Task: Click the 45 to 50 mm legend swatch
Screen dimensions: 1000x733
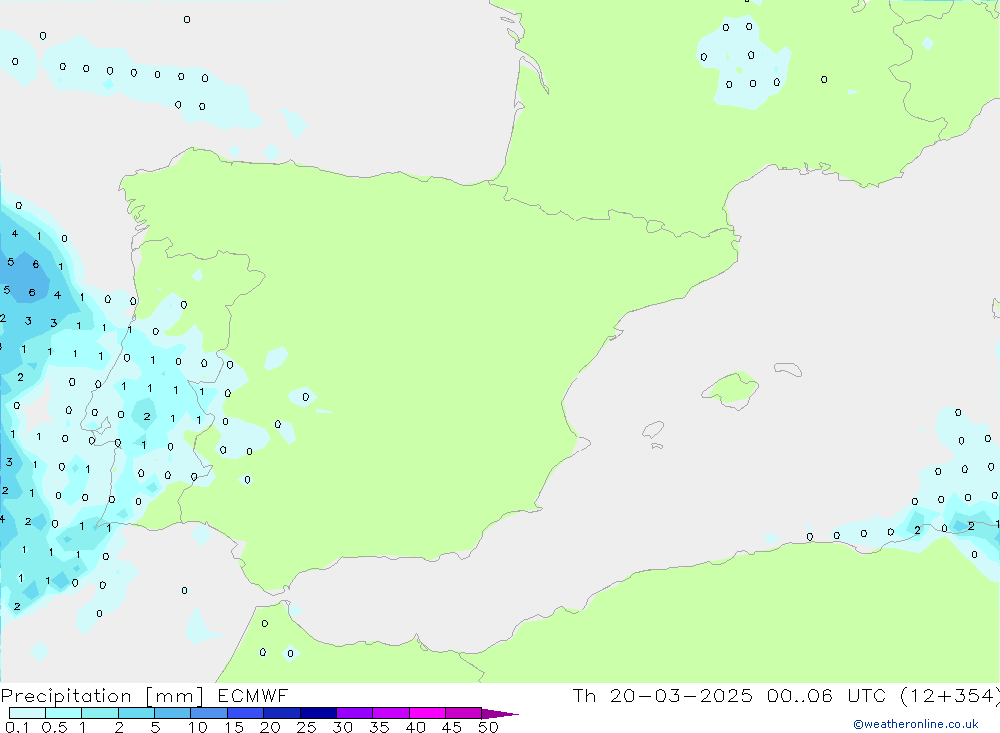Action: click(x=464, y=713)
